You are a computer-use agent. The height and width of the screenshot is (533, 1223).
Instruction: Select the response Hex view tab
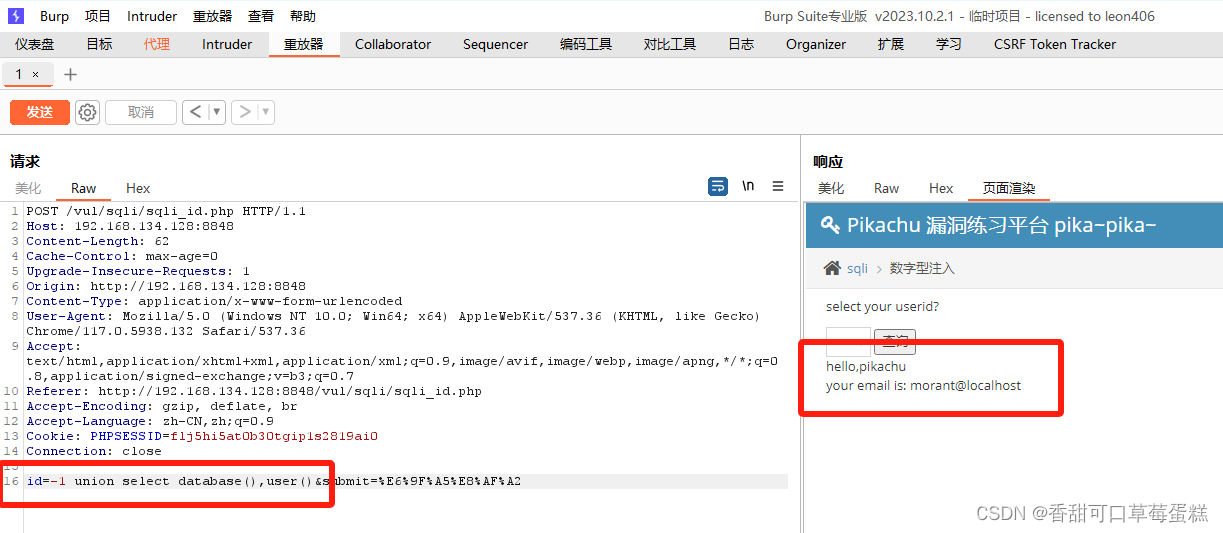[x=941, y=188]
